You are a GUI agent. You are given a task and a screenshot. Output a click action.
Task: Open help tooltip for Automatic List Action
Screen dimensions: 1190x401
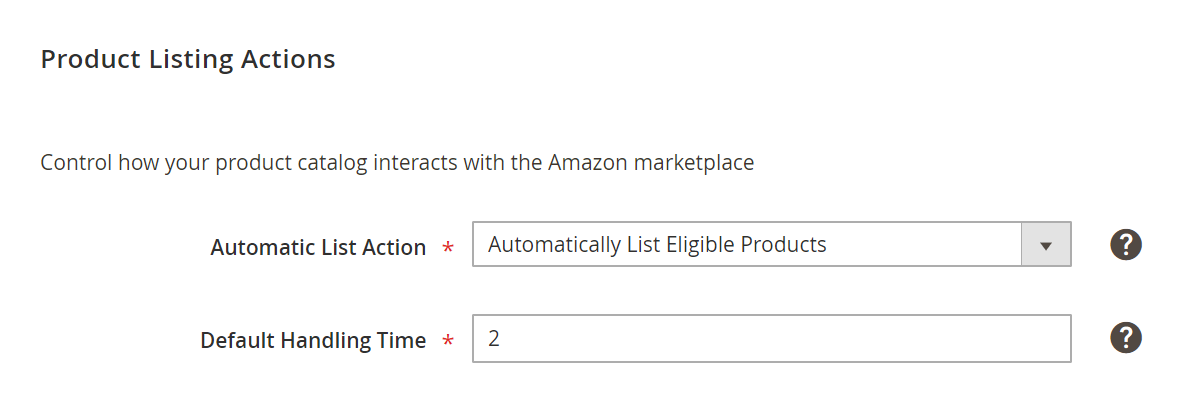1125,245
